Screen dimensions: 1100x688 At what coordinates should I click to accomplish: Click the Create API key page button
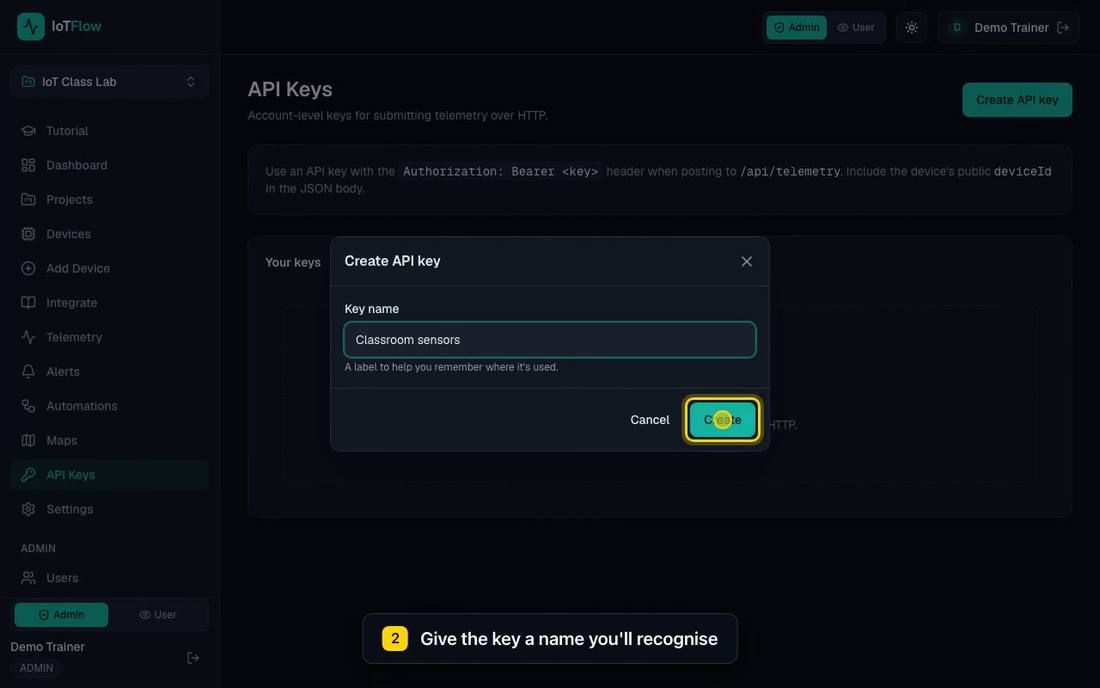(1017, 100)
